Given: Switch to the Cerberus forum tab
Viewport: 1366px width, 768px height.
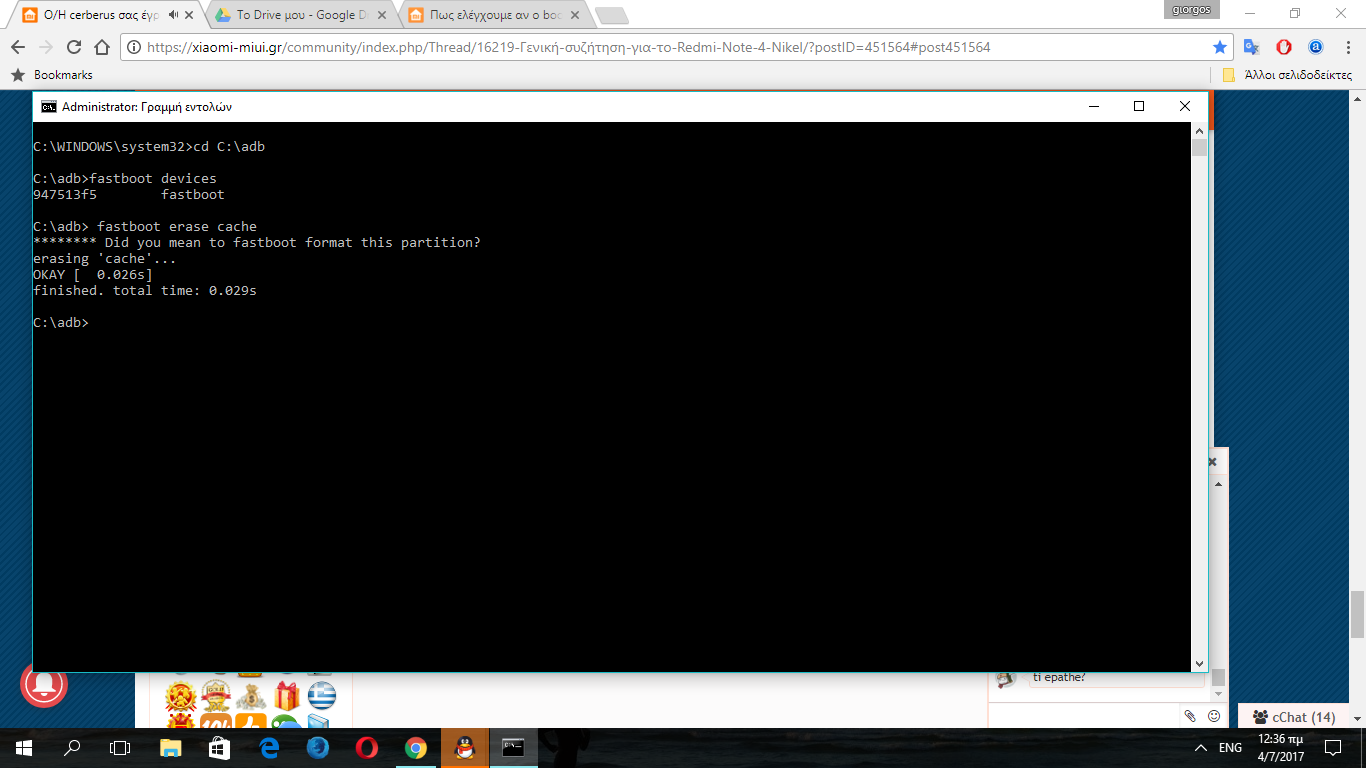Looking at the screenshot, I should tap(102, 15).
